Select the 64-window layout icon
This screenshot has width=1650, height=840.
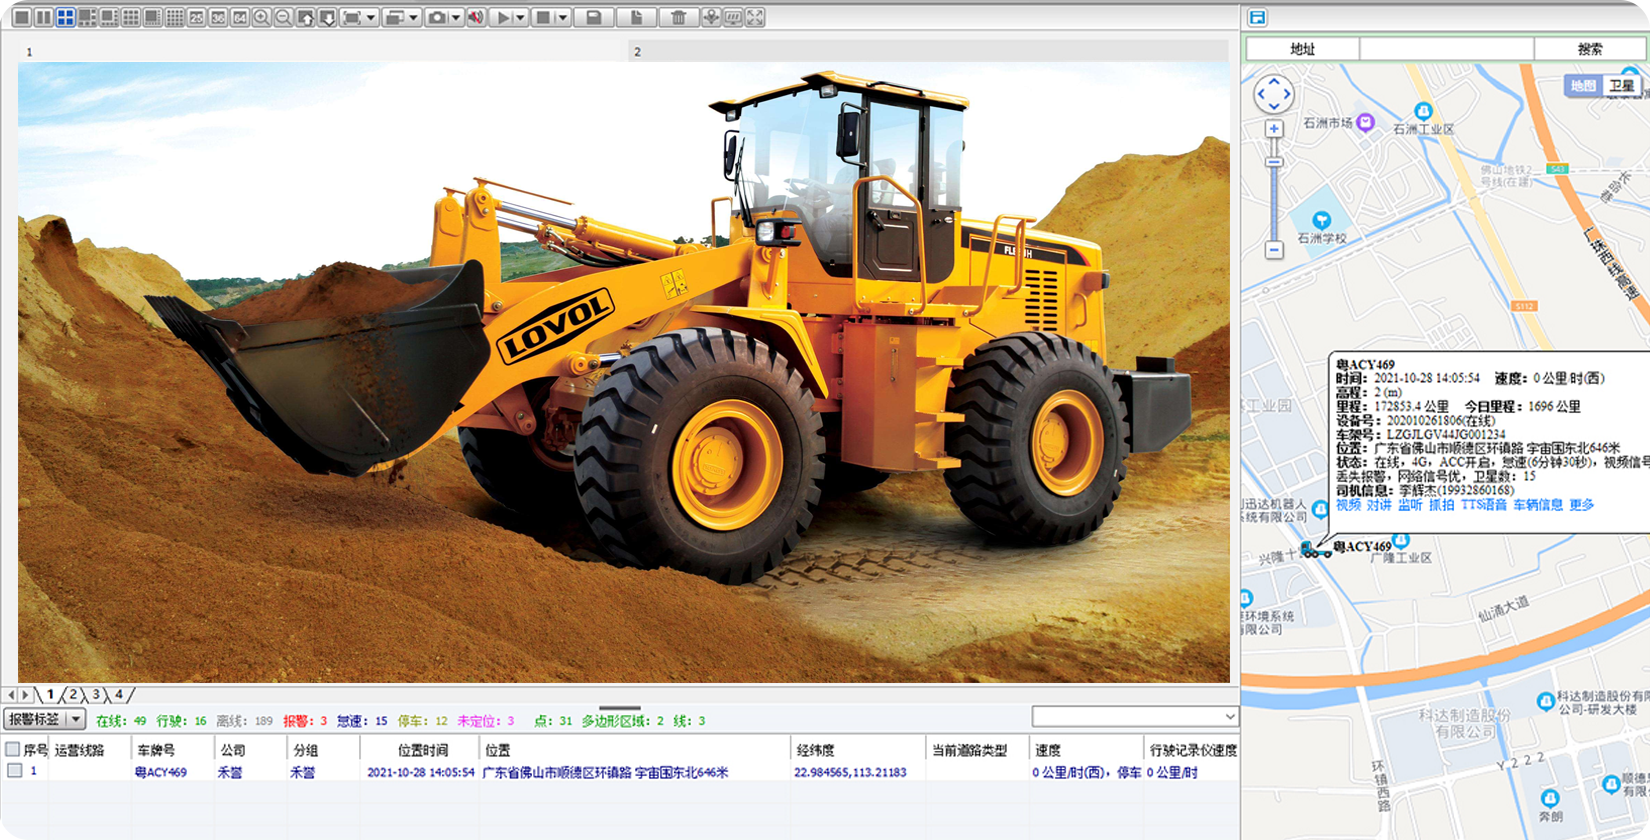click(x=240, y=17)
